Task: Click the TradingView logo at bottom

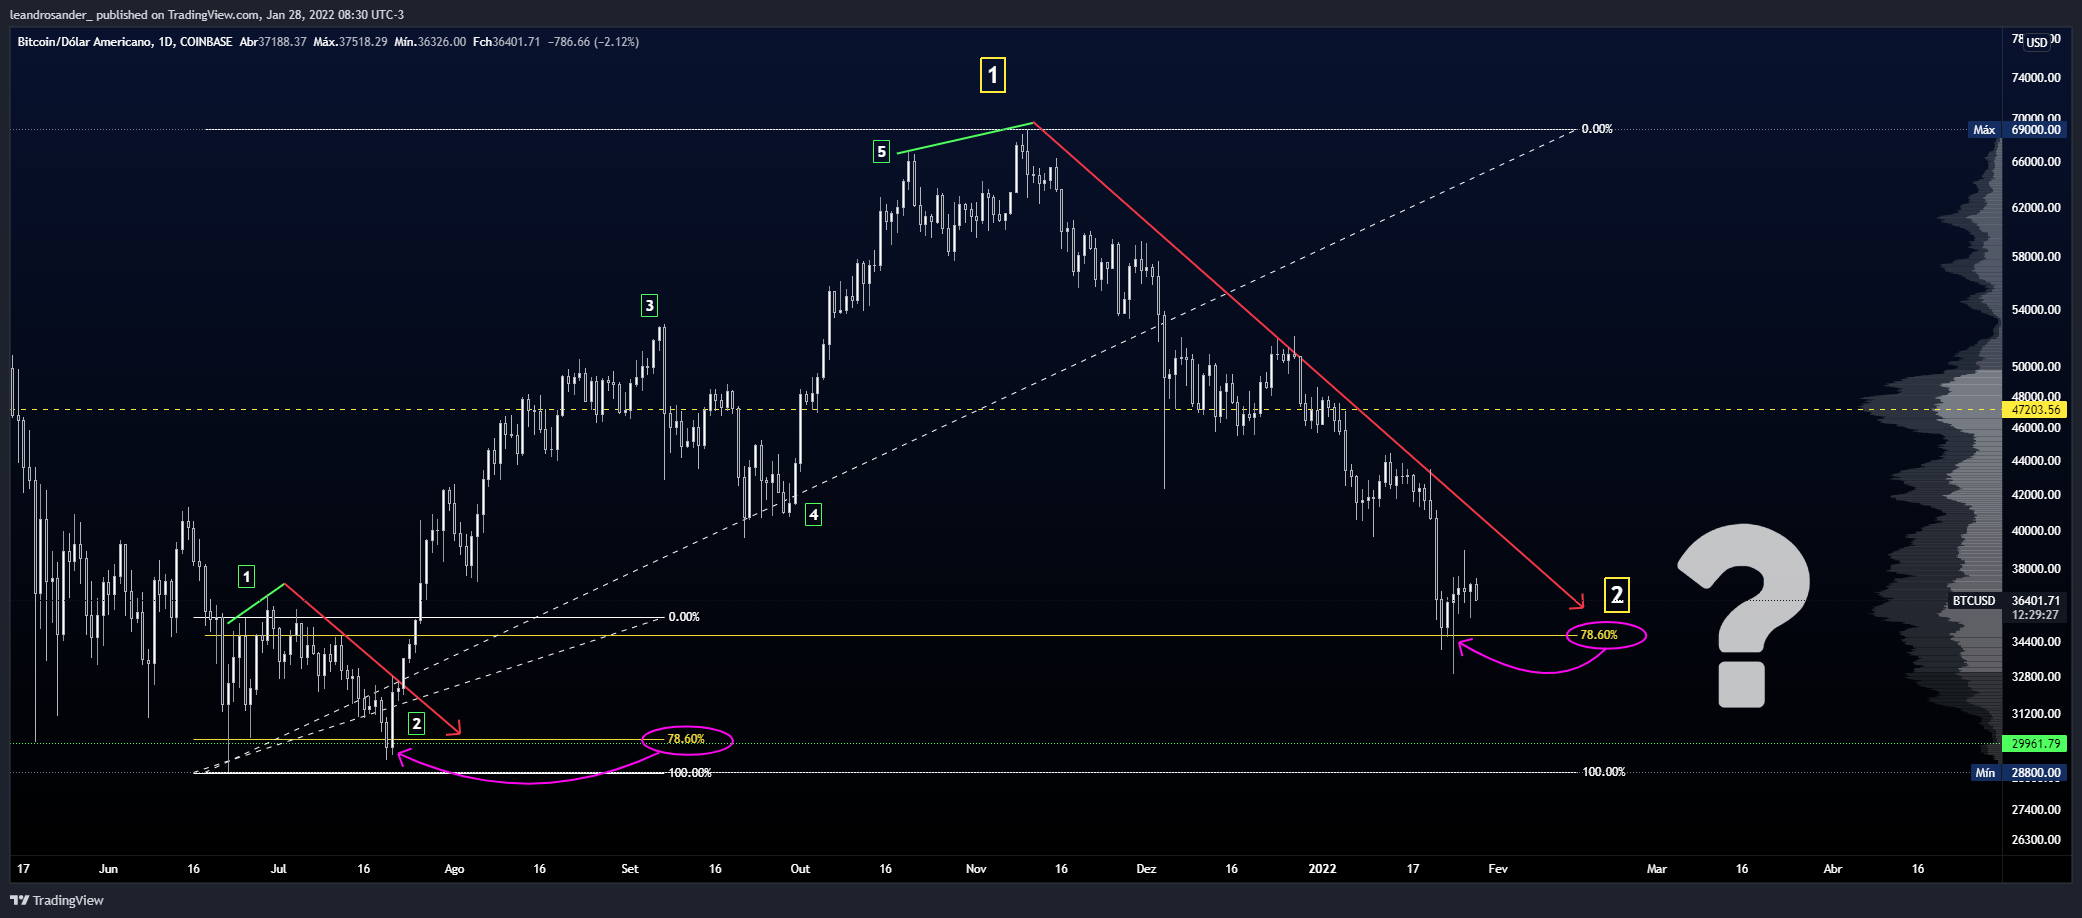Action: point(57,900)
